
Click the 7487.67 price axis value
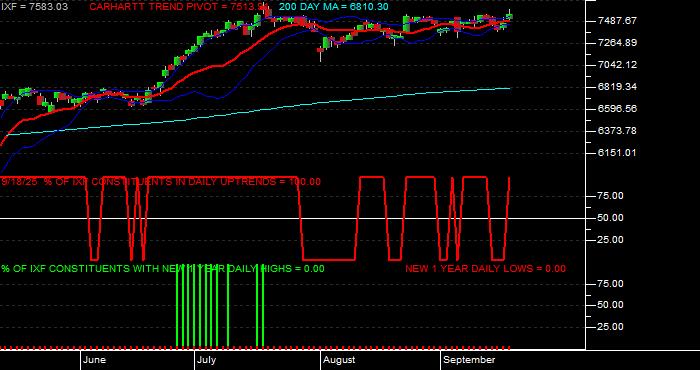click(617, 21)
